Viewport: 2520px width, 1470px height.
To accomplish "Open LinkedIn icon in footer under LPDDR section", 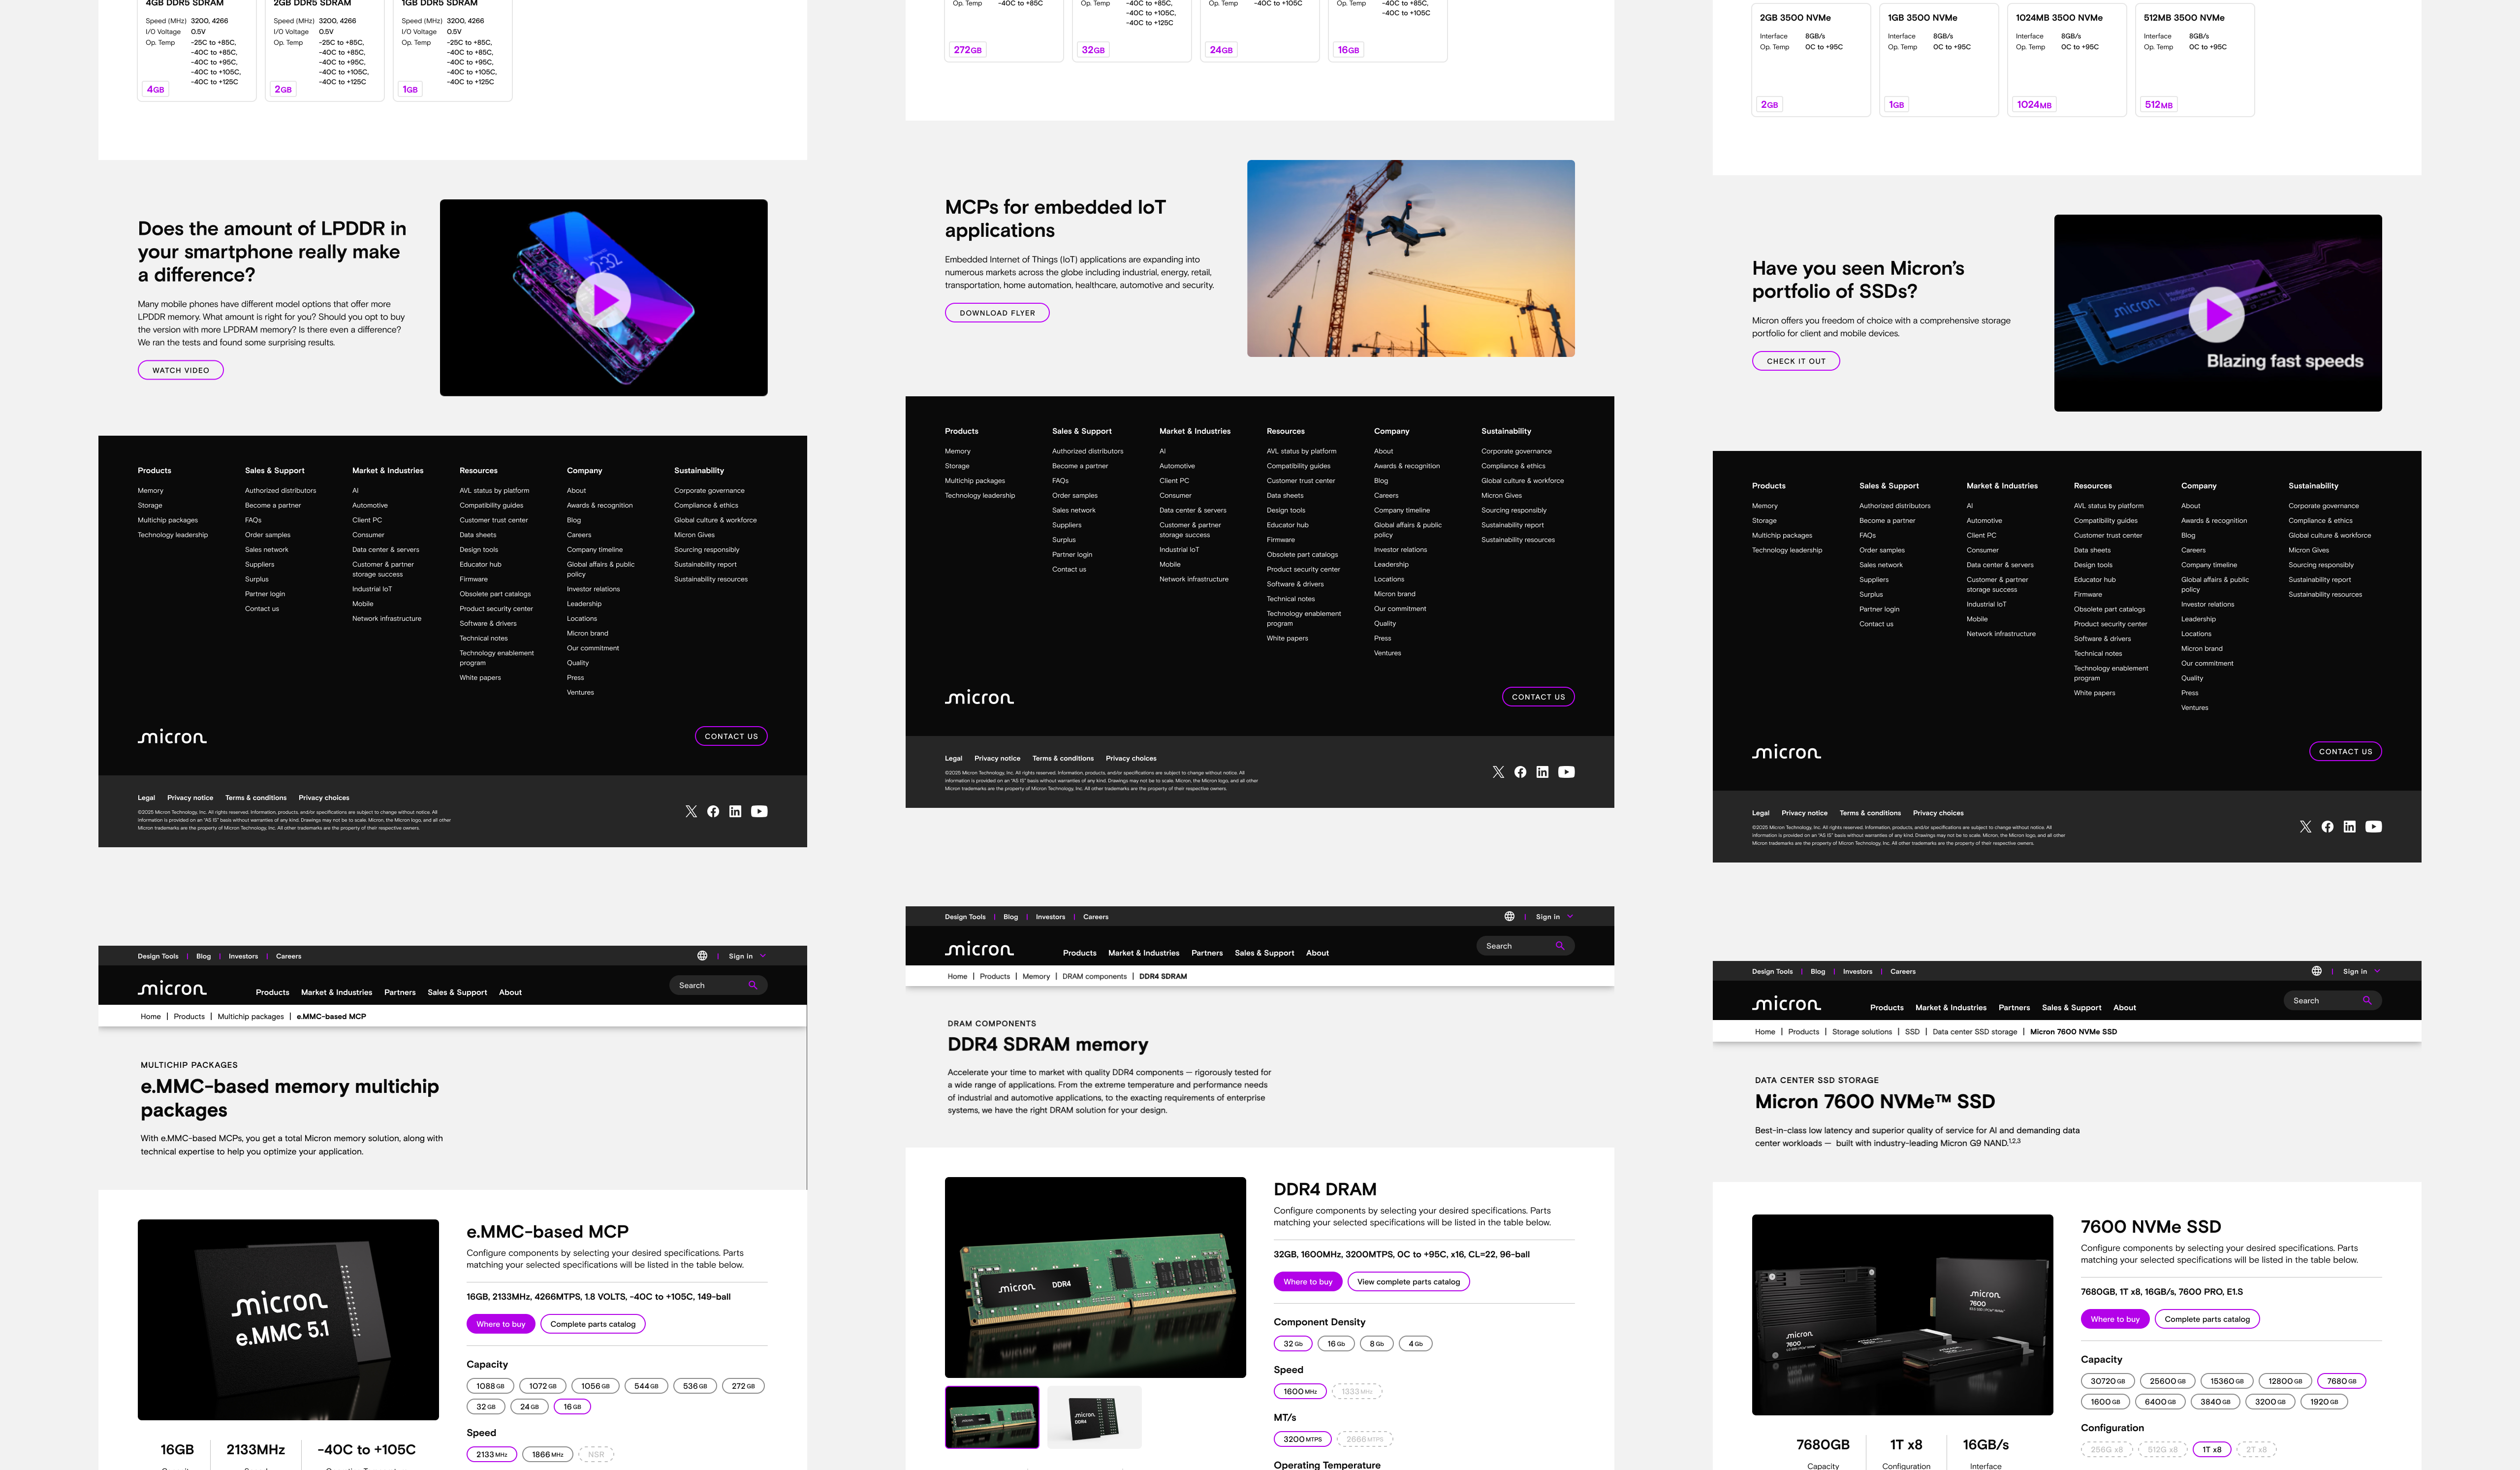I will click(735, 811).
